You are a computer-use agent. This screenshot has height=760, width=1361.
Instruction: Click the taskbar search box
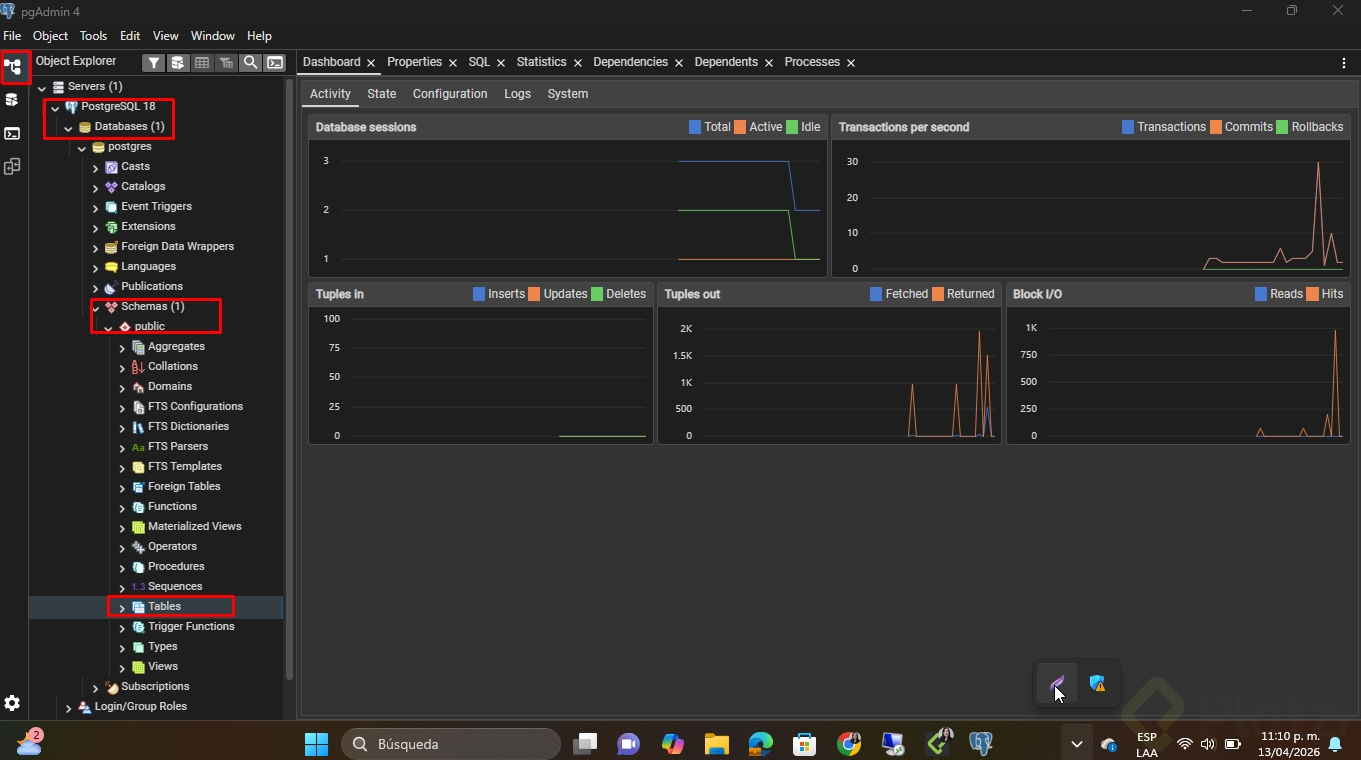click(x=451, y=744)
